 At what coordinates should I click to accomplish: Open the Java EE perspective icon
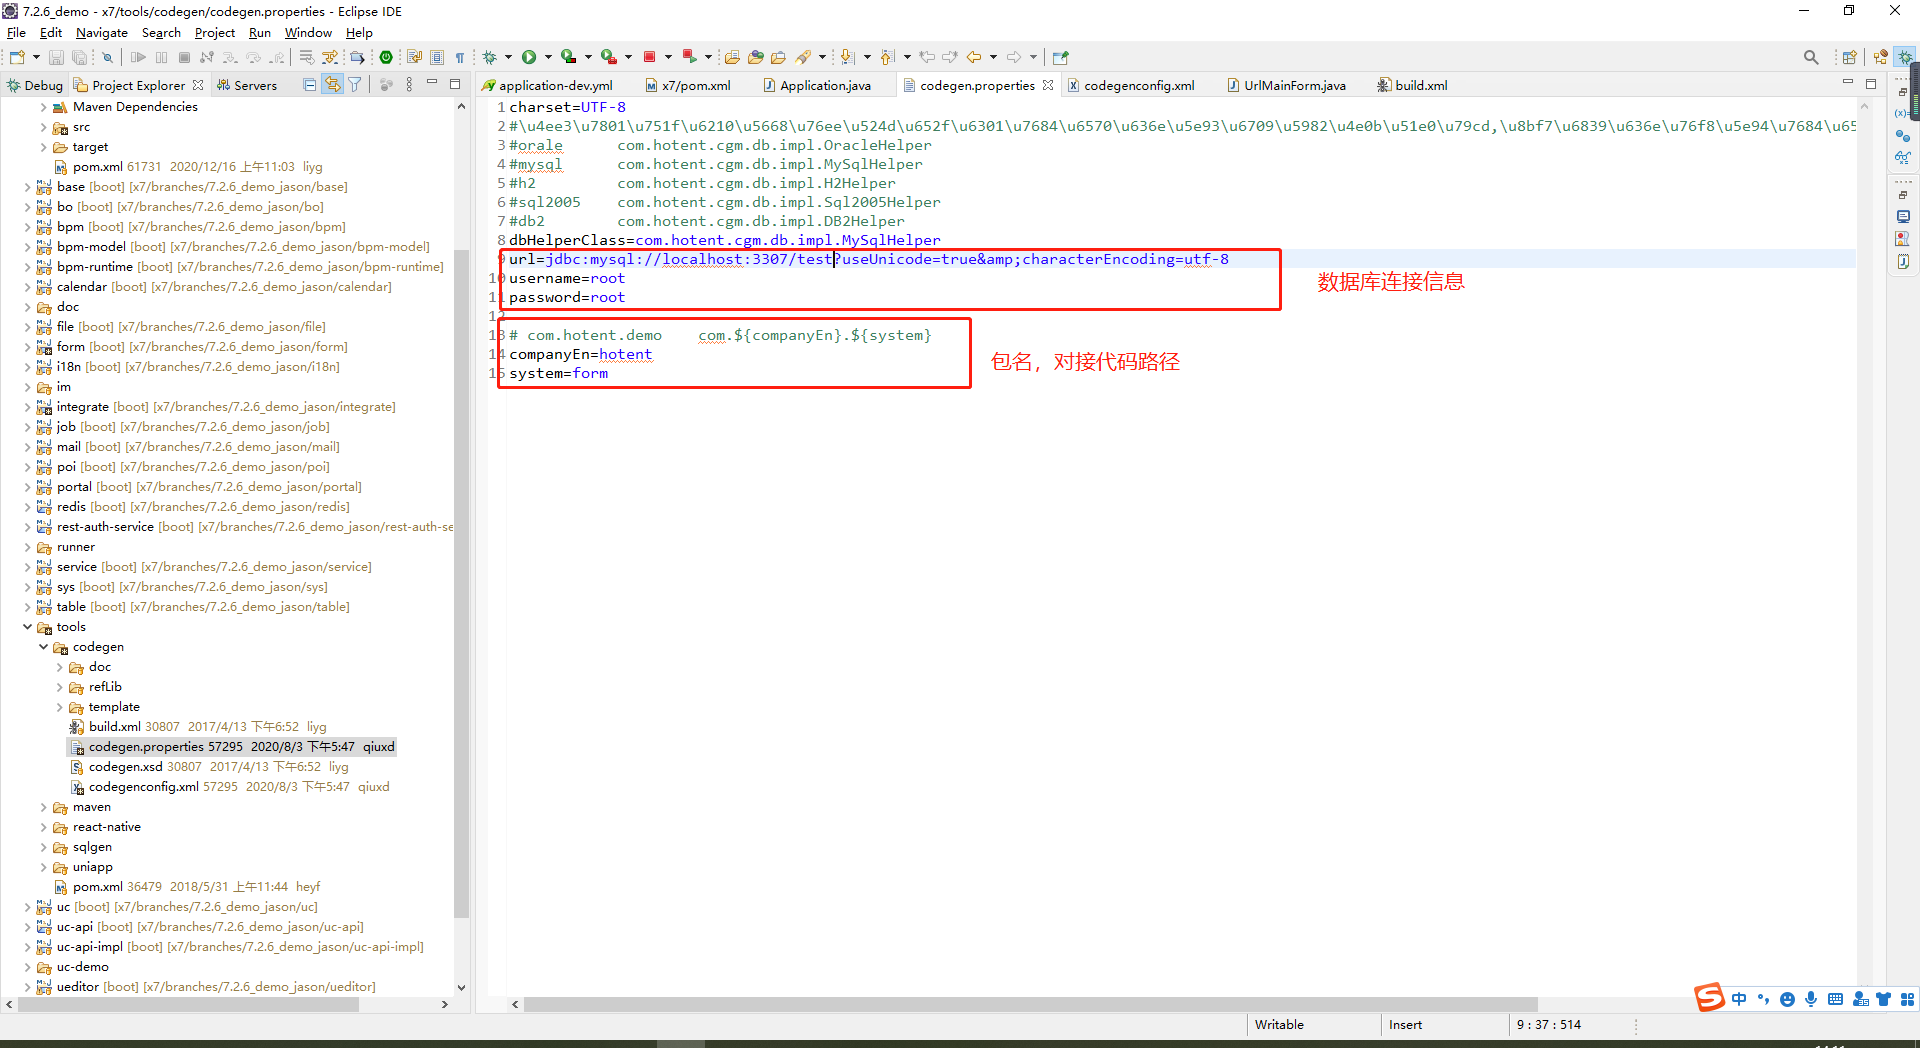tap(1881, 57)
